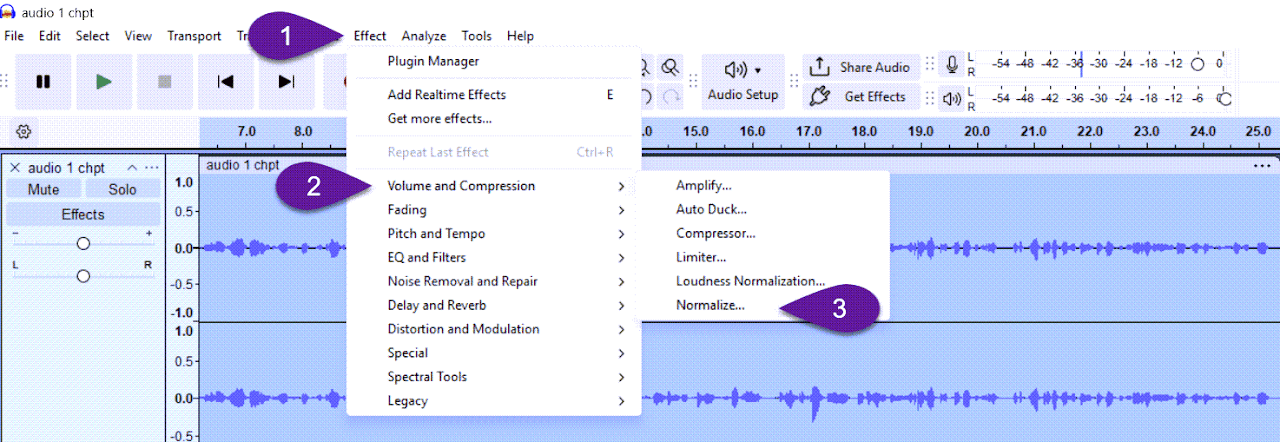Image resolution: width=1280 pixels, height=442 pixels.
Task: Open the Help menu
Action: (520, 36)
